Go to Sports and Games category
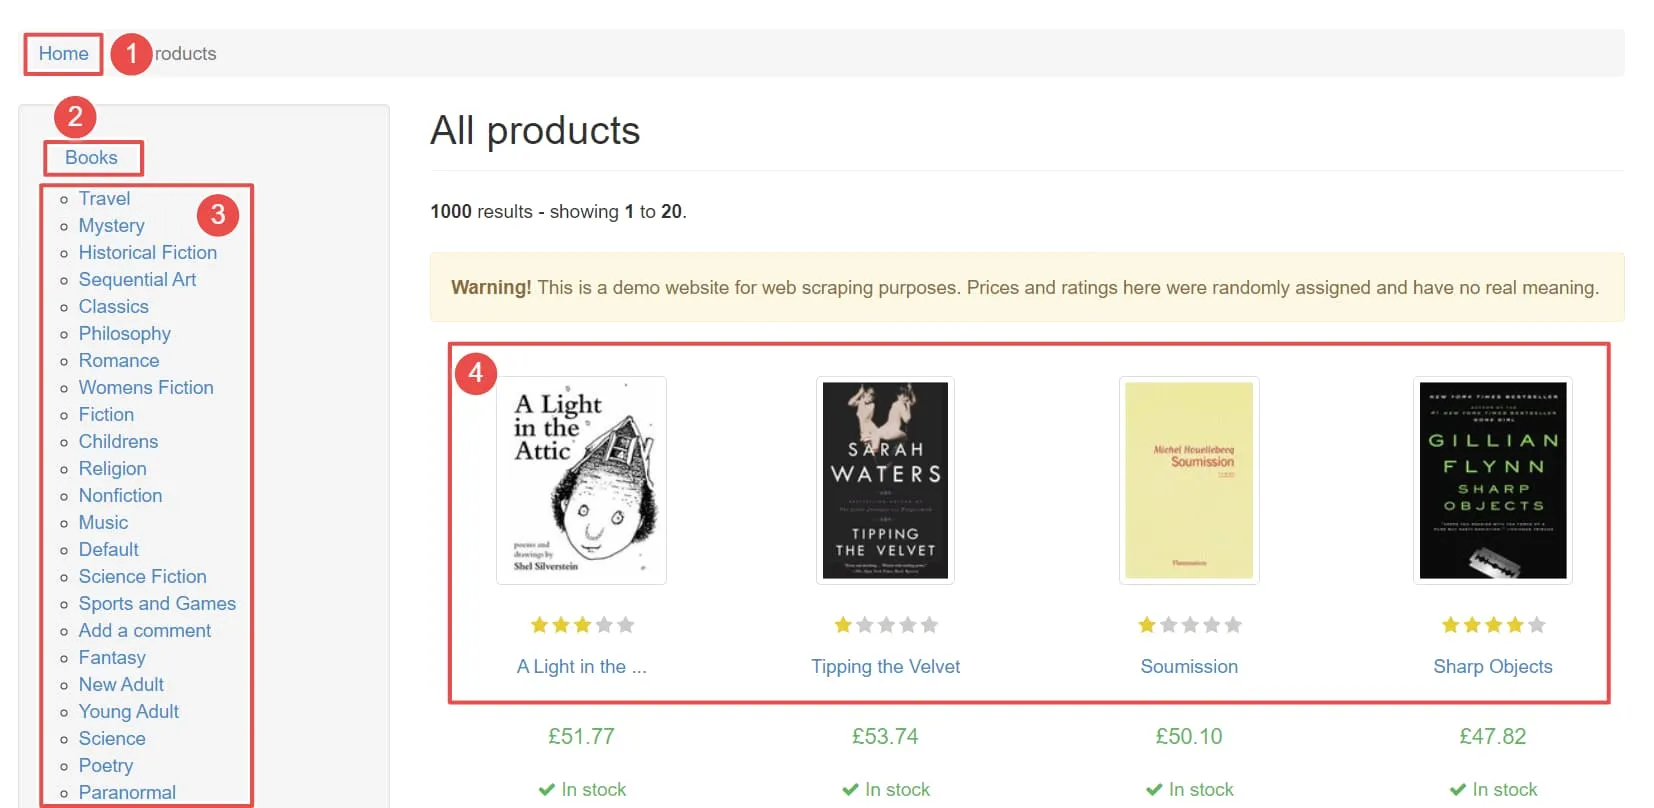This screenshot has width=1654, height=808. [157, 604]
